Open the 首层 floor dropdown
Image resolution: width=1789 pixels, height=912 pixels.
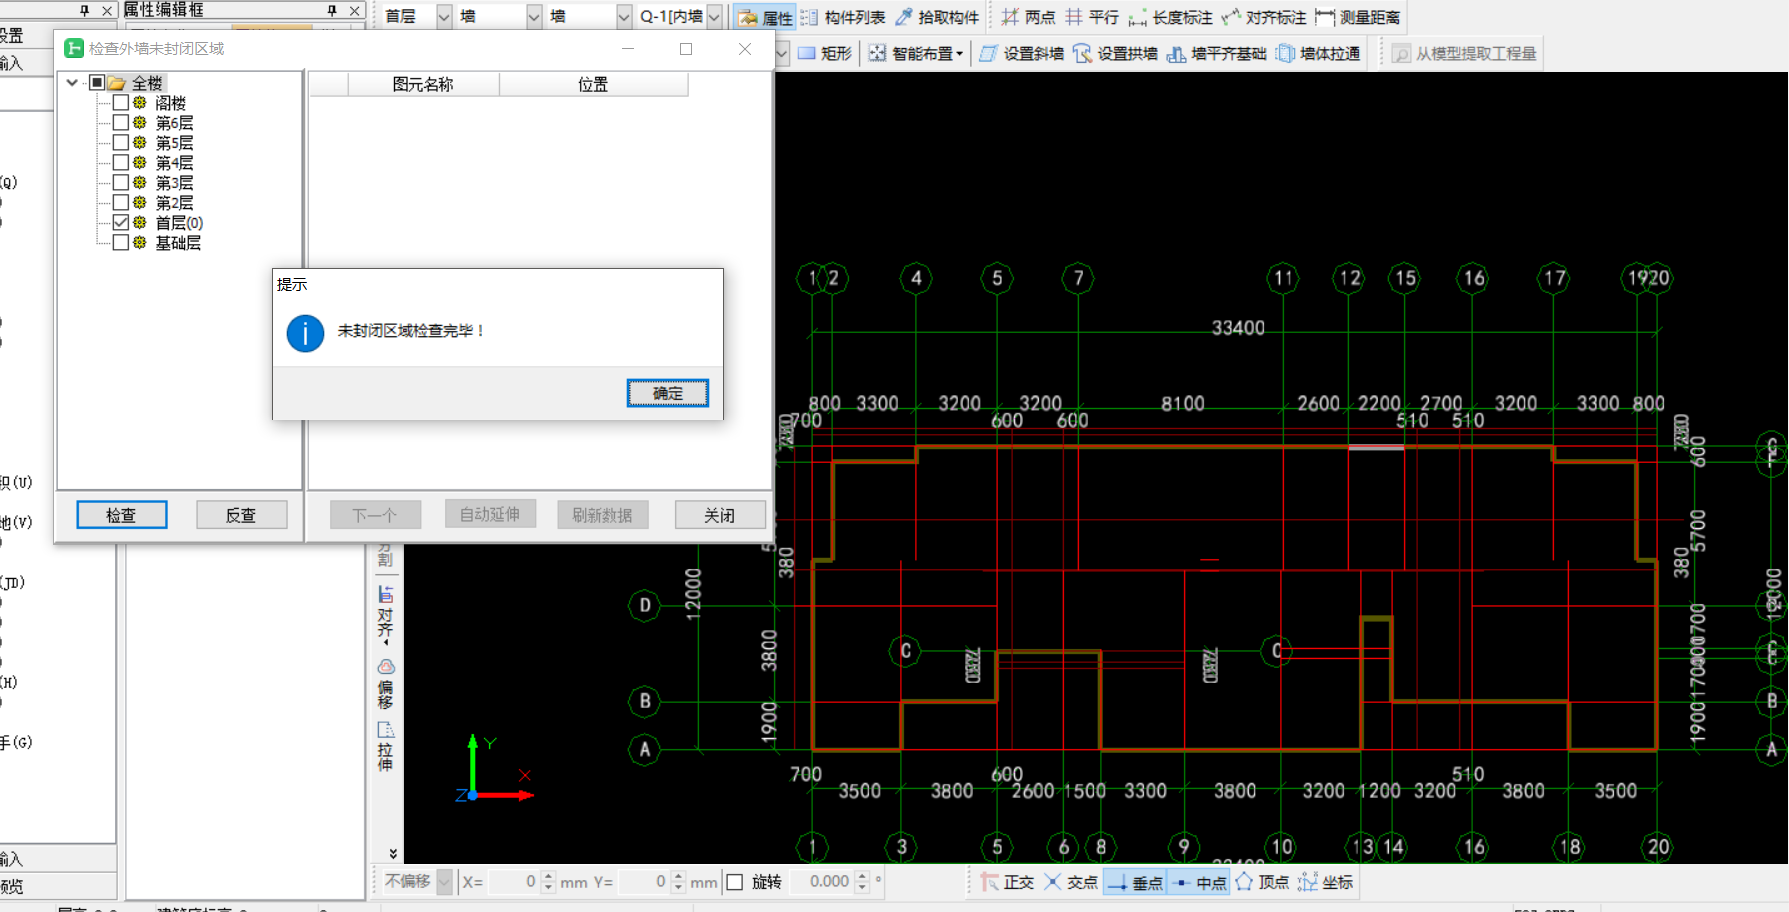coord(444,17)
